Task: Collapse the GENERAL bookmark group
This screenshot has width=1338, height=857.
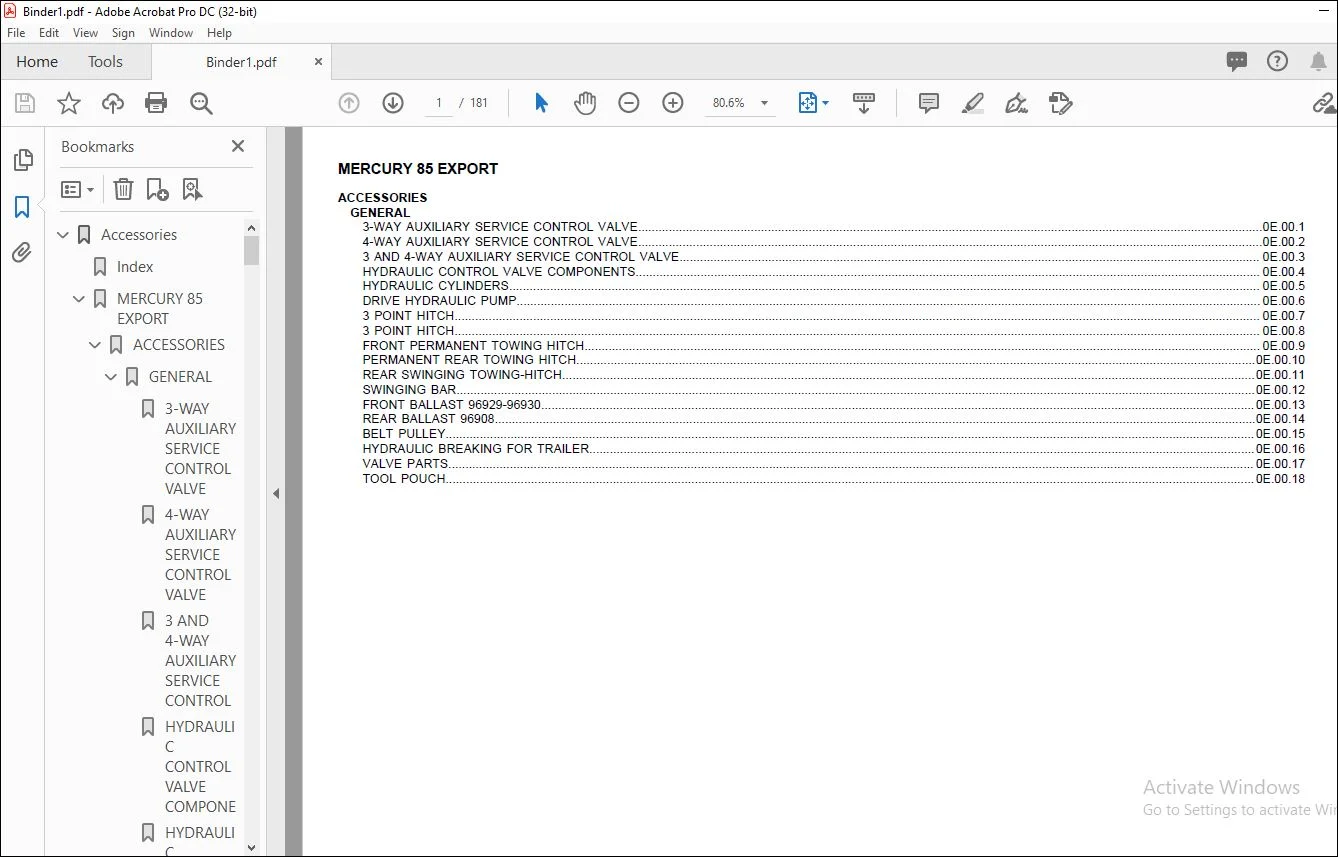Action: coord(112,377)
